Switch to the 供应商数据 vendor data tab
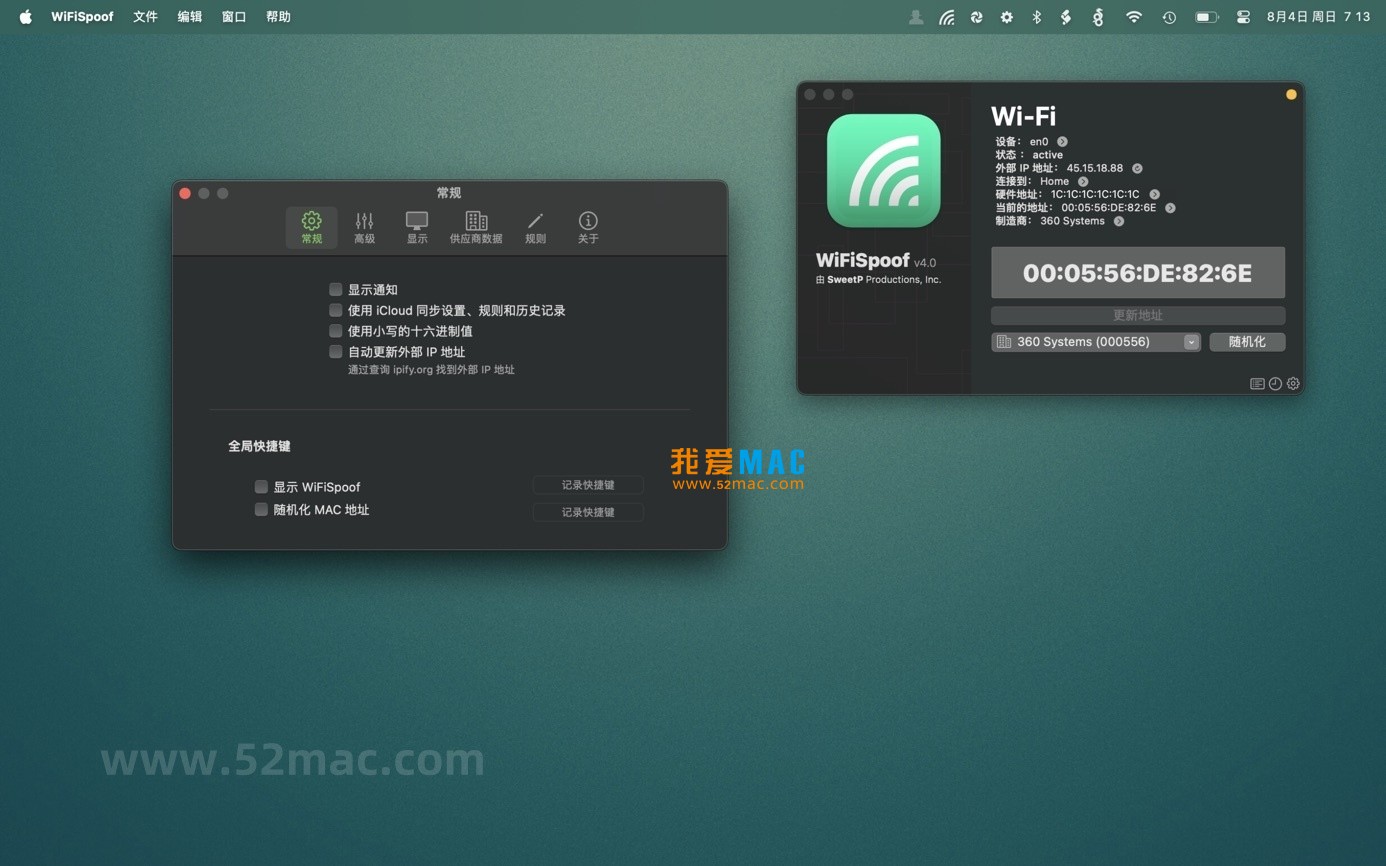 pyautogui.click(x=476, y=227)
